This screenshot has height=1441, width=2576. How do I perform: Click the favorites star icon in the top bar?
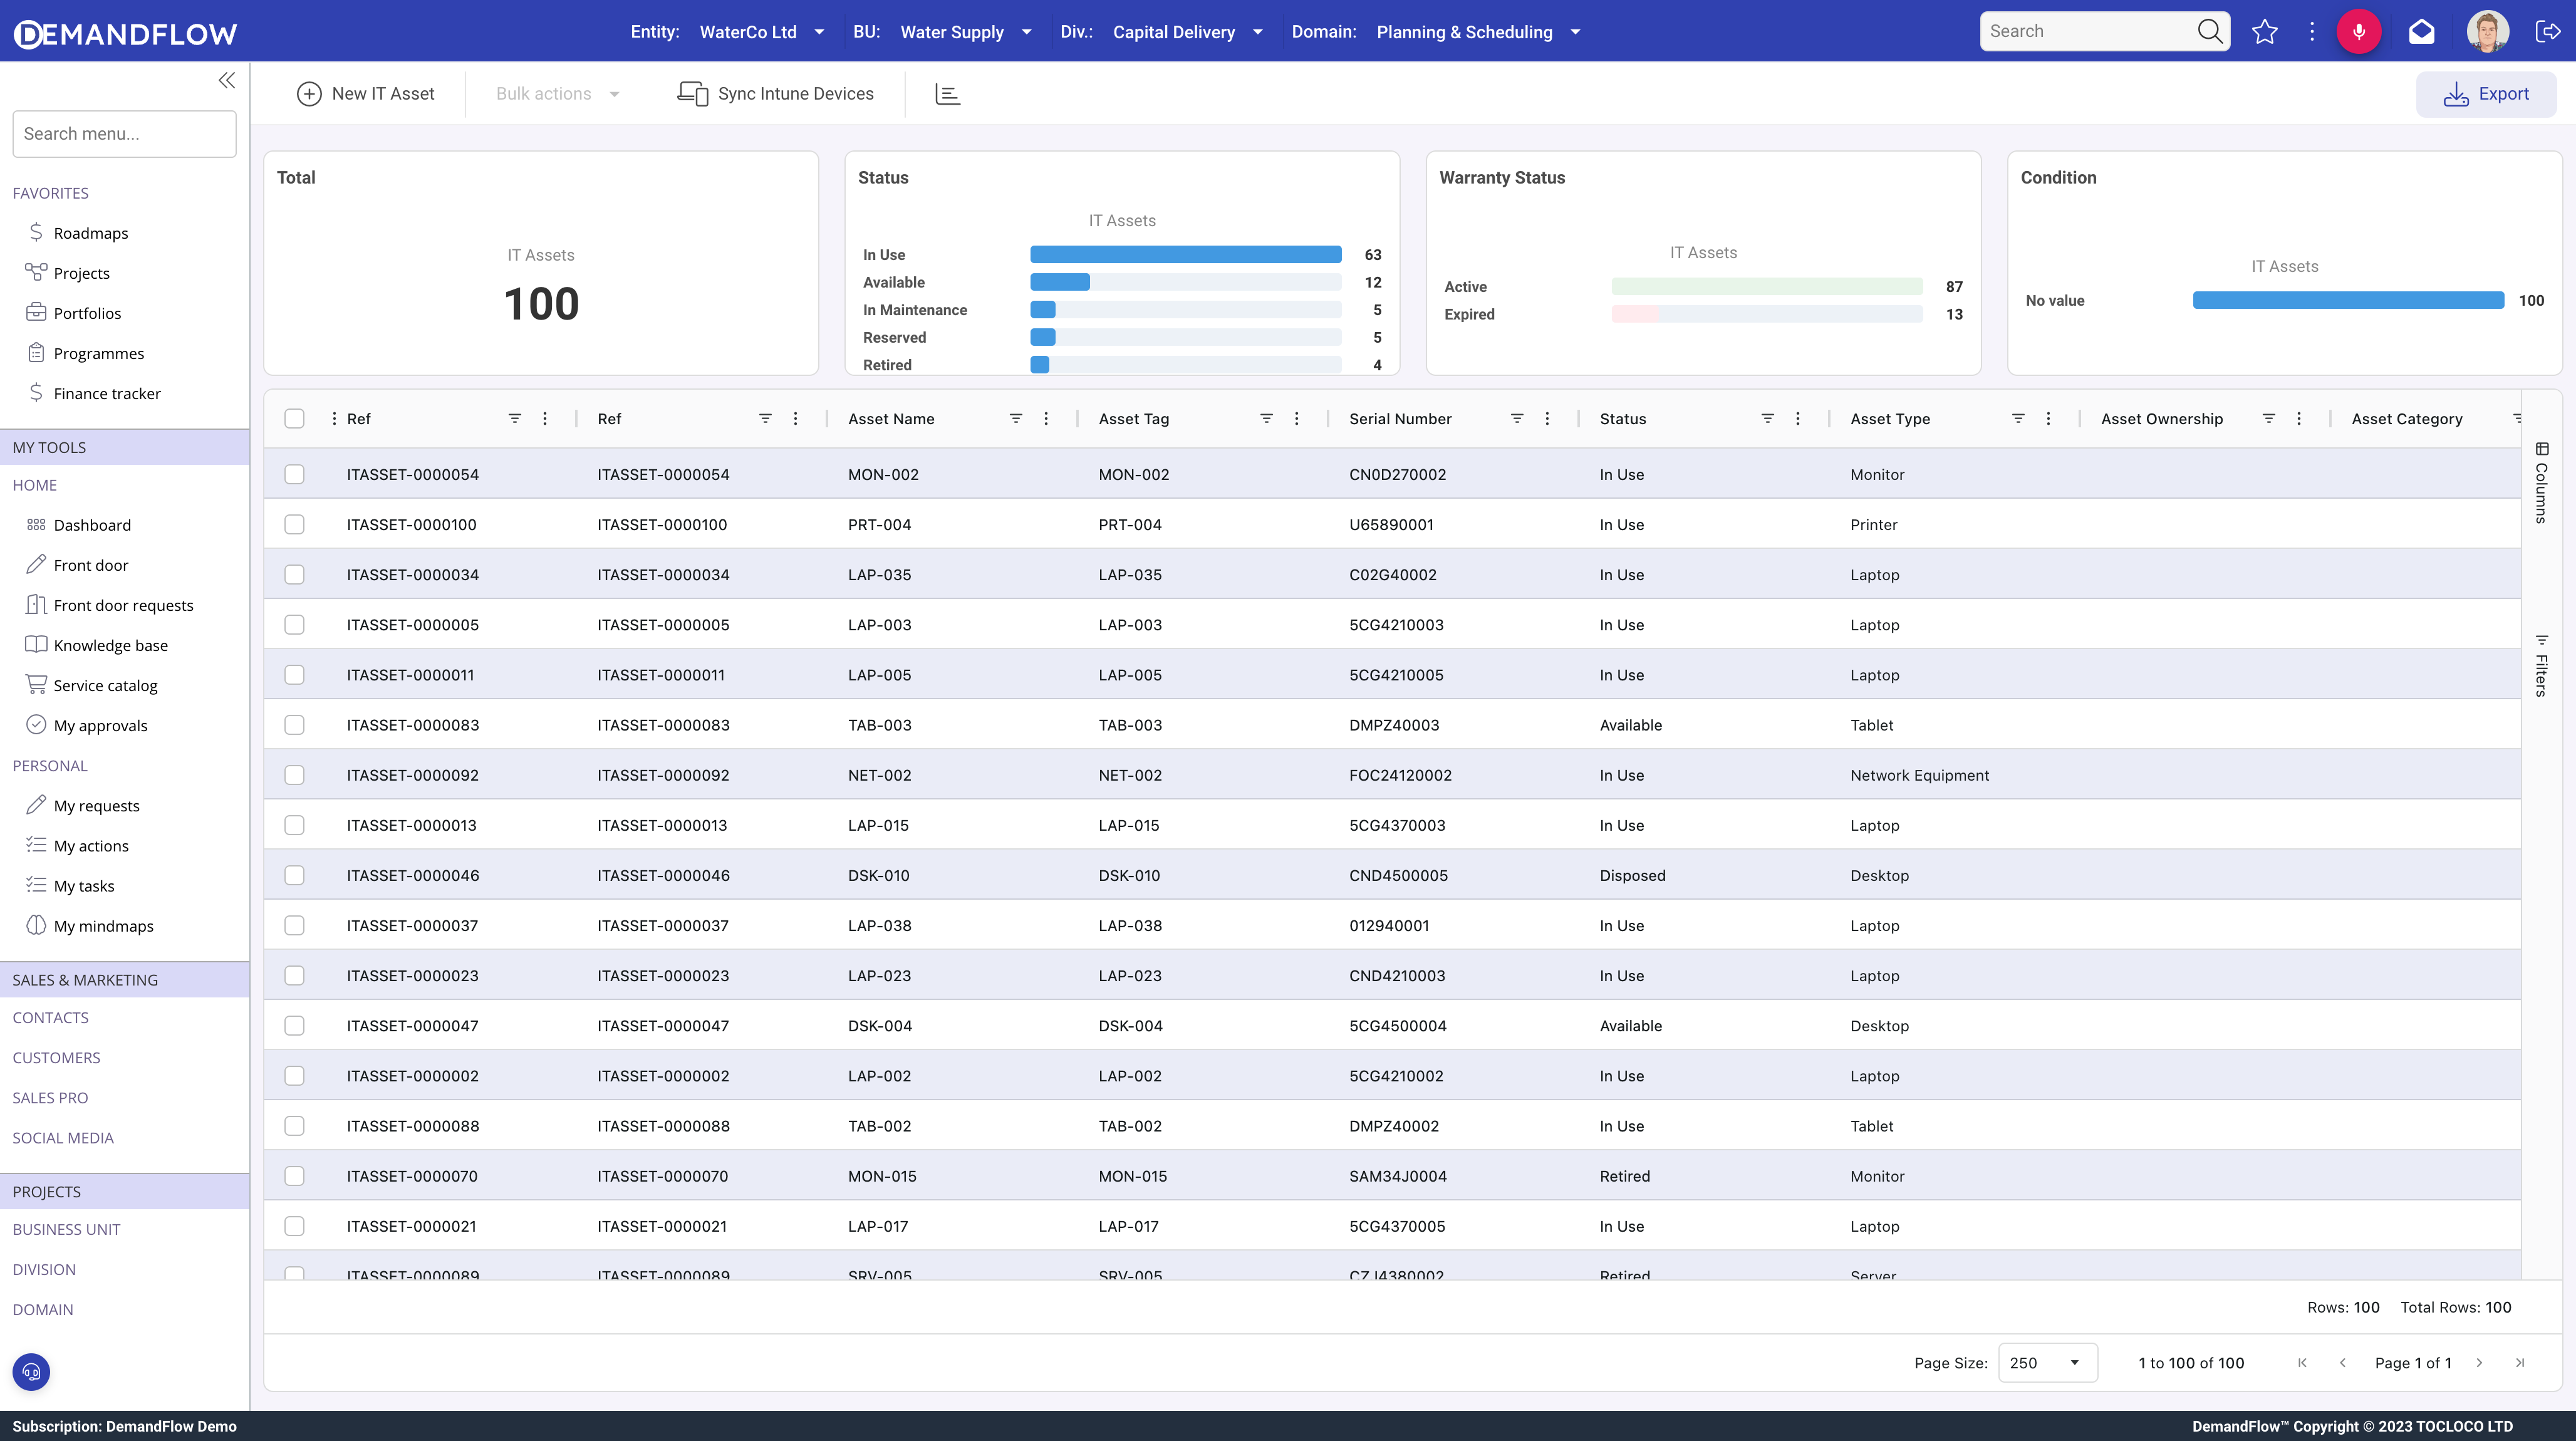coord(2264,31)
